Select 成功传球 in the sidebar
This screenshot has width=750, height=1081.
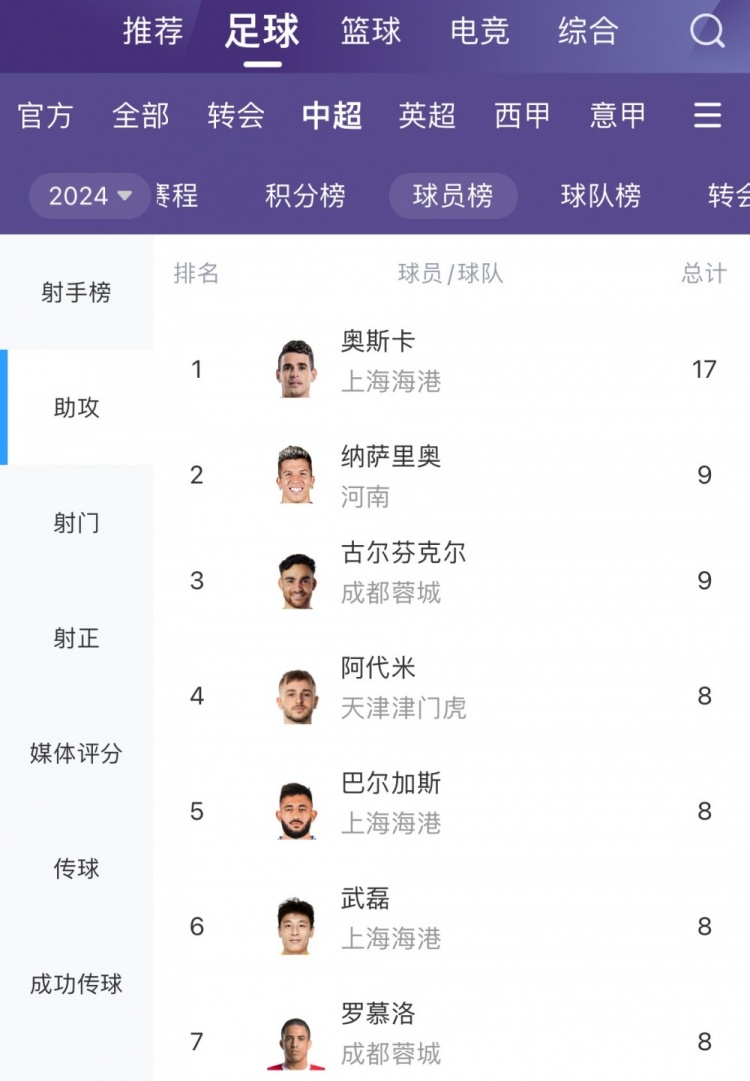click(x=77, y=983)
